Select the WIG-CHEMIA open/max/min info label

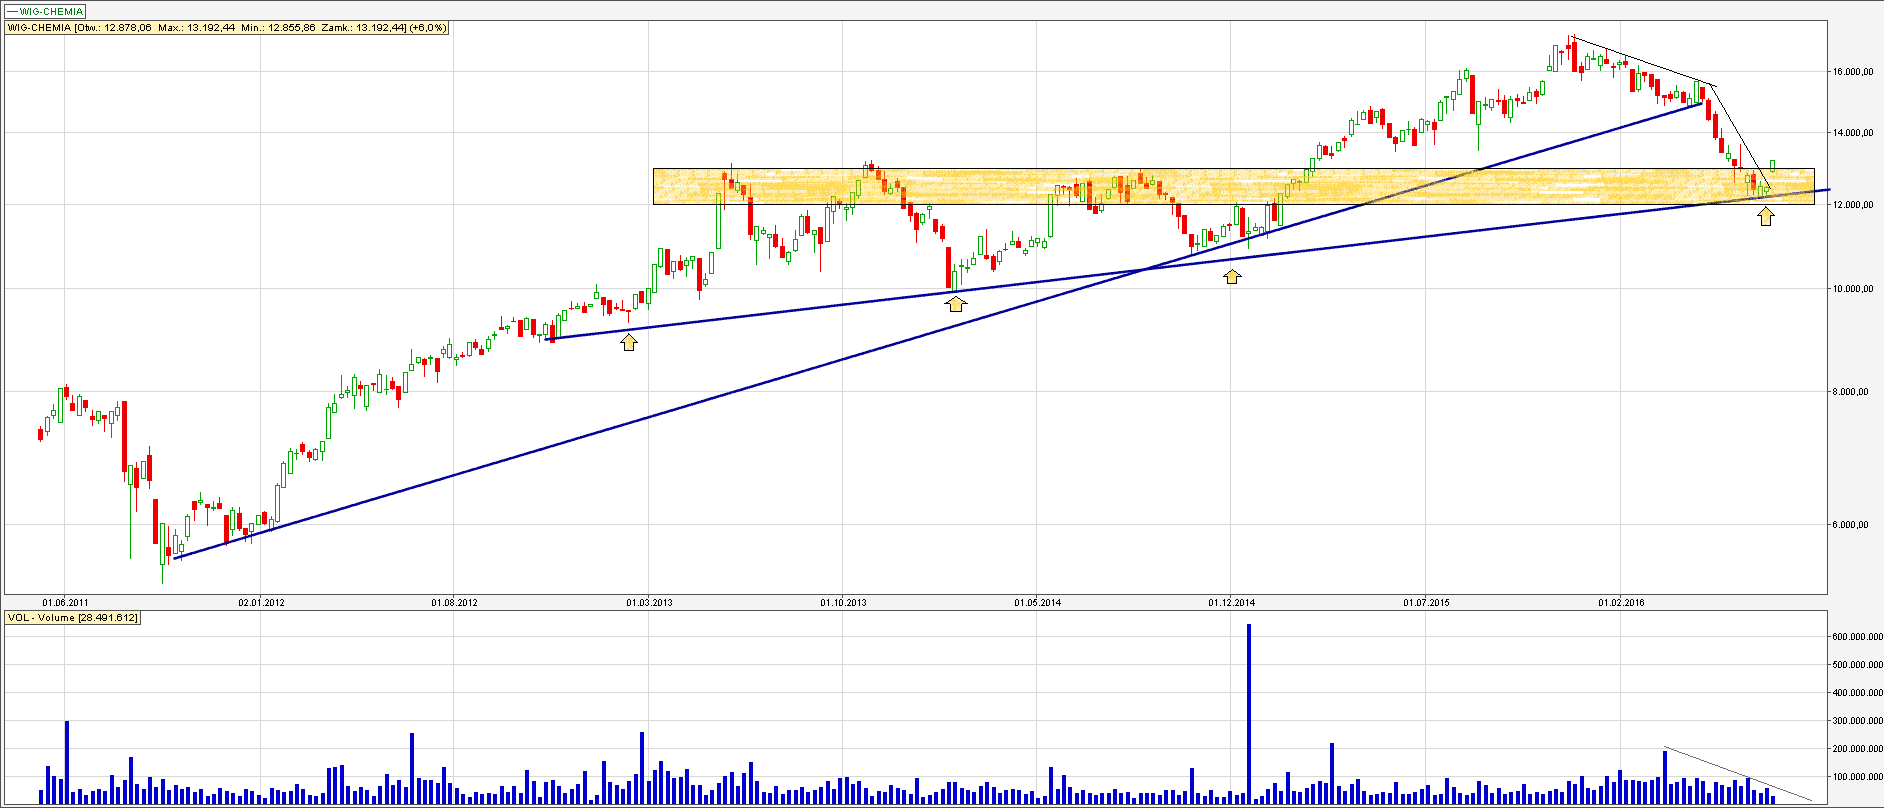pyautogui.click(x=227, y=28)
